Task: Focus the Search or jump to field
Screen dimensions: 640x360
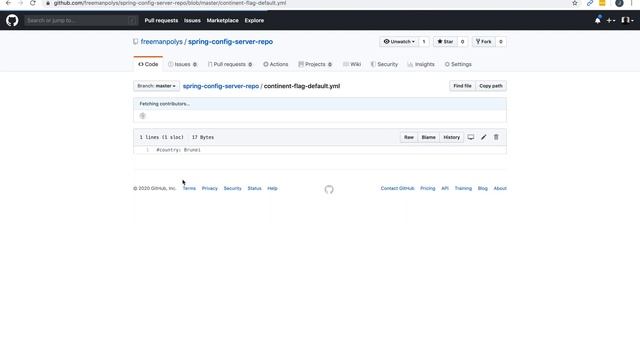Action: click(81, 20)
